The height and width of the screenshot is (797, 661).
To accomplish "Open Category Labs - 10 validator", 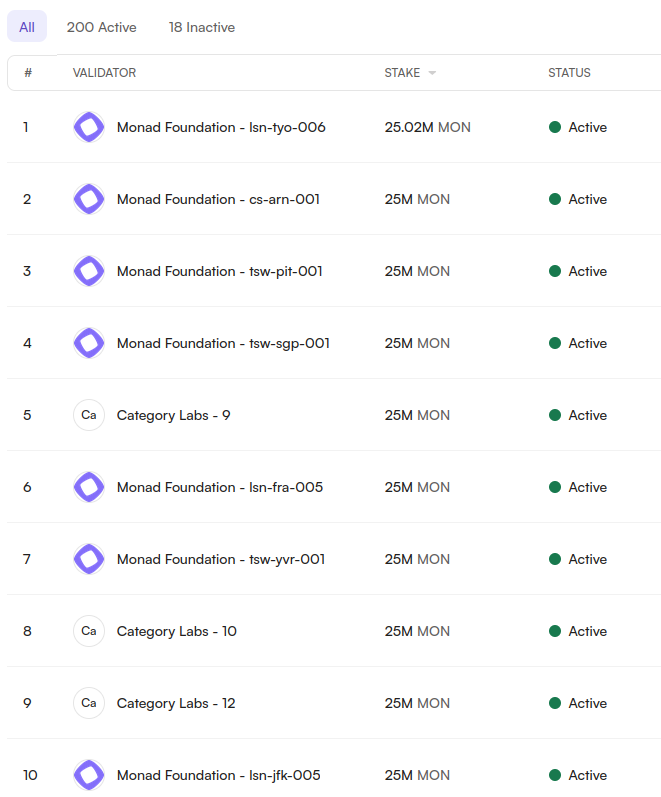I will pos(176,631).
